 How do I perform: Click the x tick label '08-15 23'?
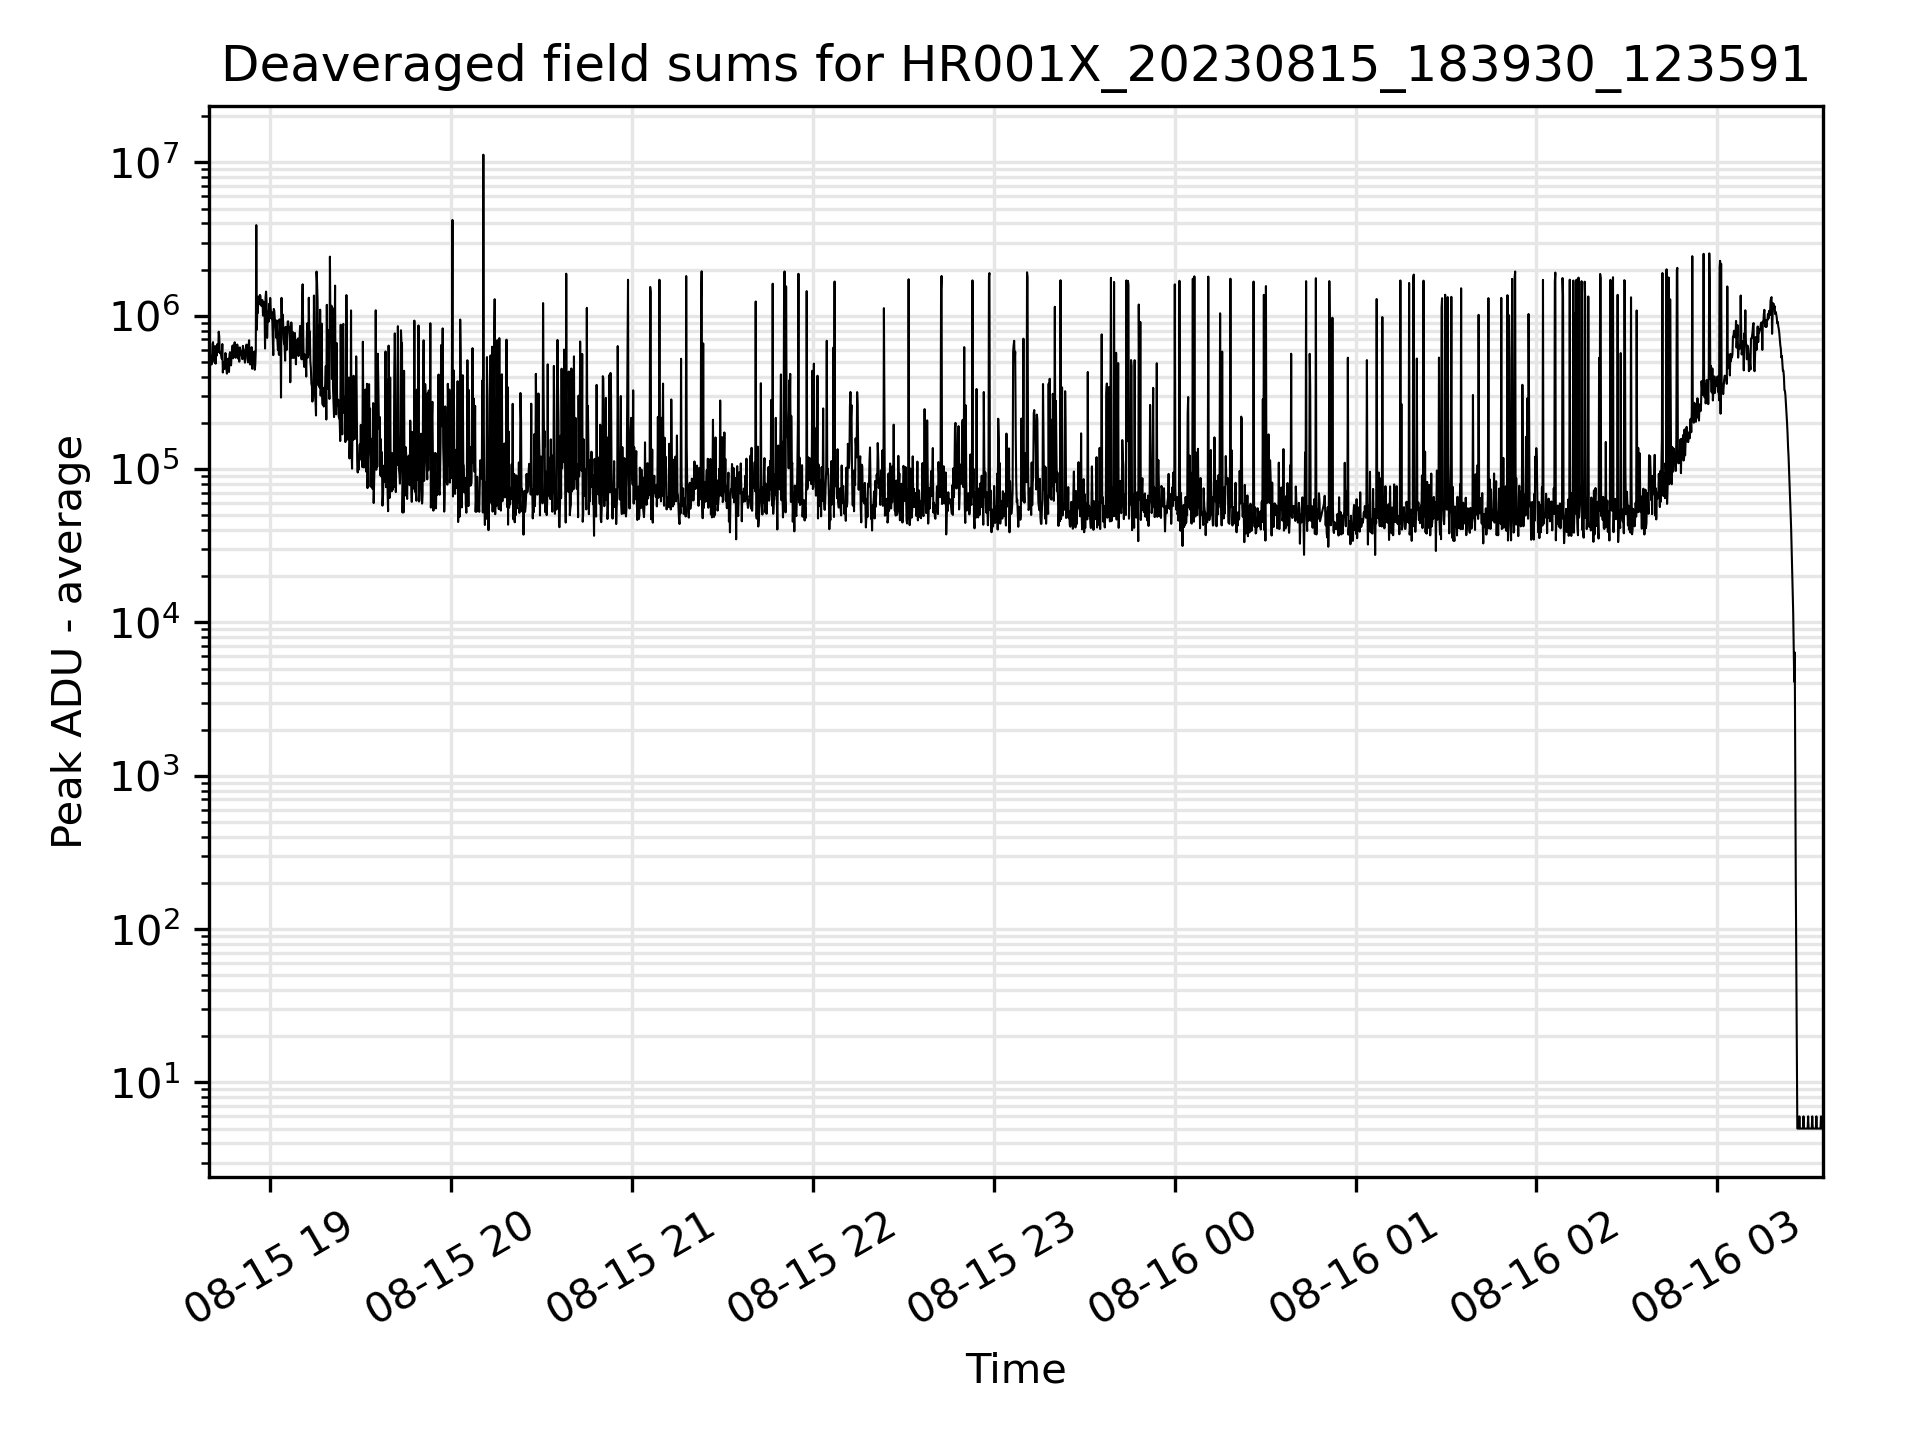[x=993, y=1269]
